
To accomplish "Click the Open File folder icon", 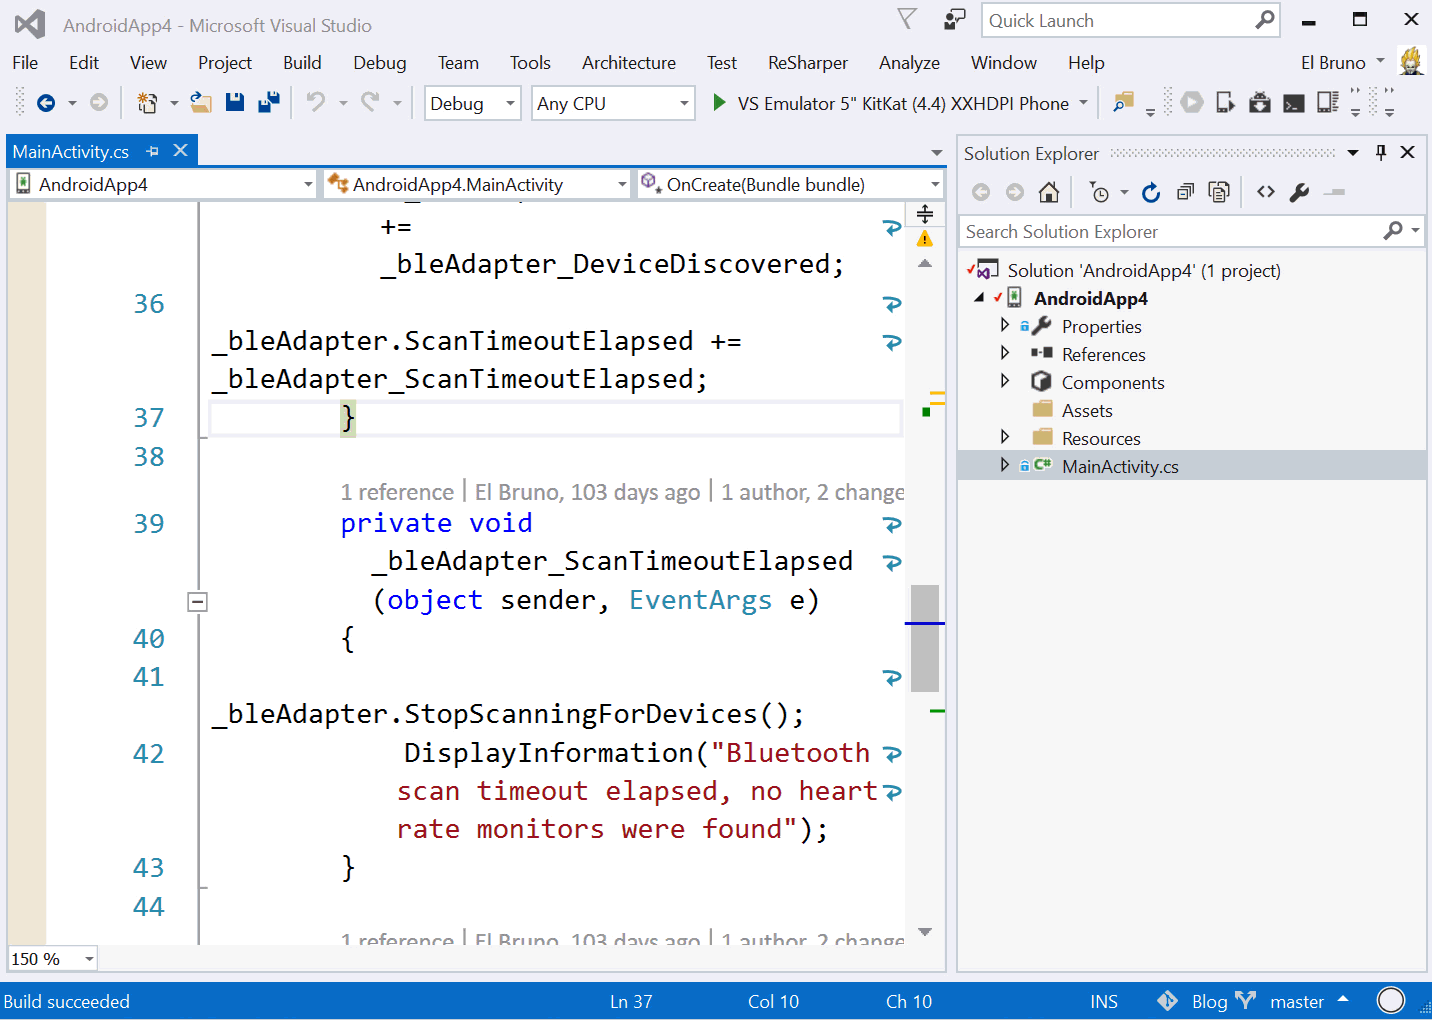I will (201, 102).
